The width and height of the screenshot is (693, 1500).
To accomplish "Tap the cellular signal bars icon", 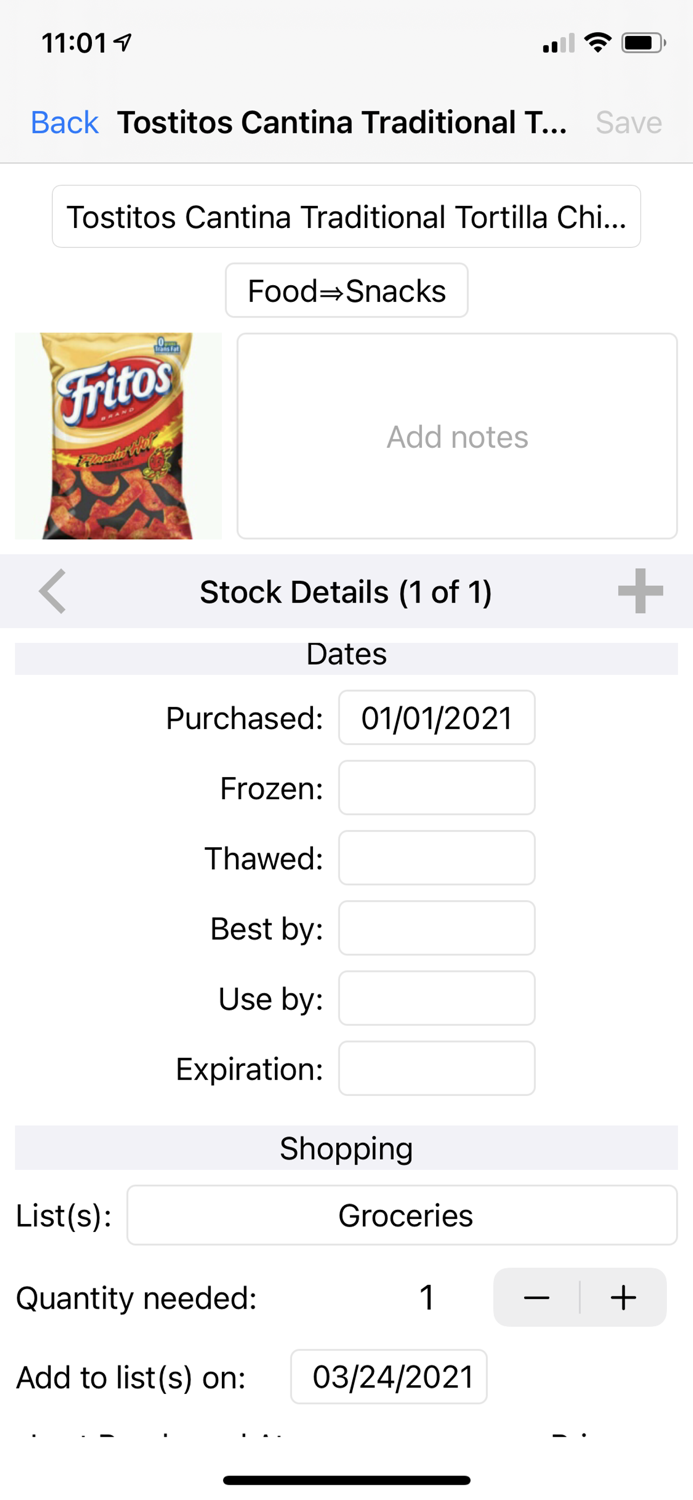I will (557, 42).
